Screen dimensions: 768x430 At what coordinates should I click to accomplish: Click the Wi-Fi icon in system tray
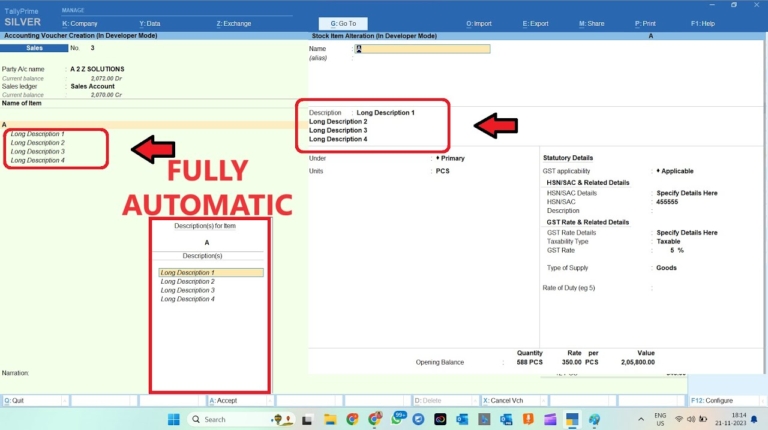click(x=679, y=419)
